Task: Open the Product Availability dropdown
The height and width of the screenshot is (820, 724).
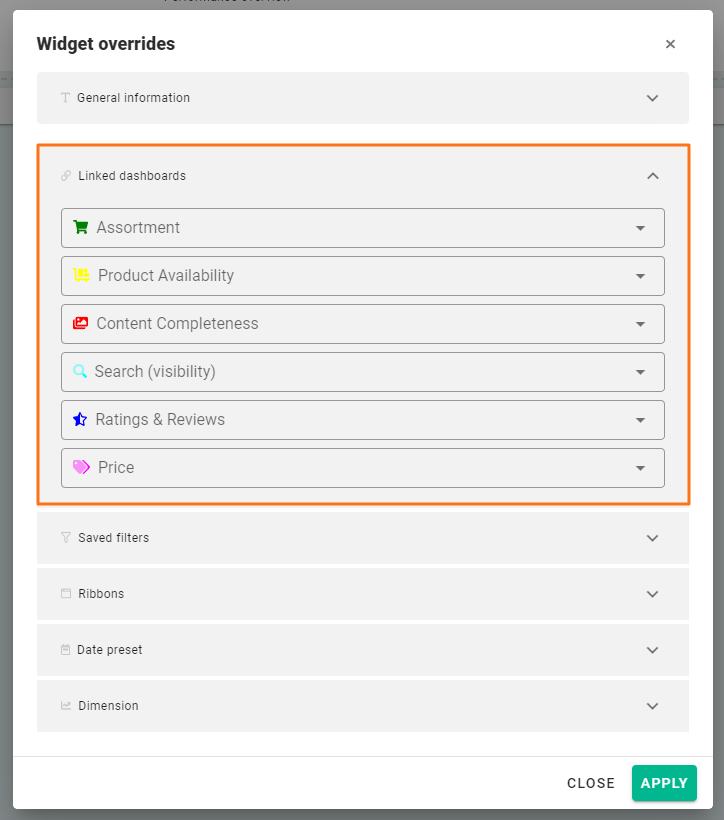Action: [640, 276]
